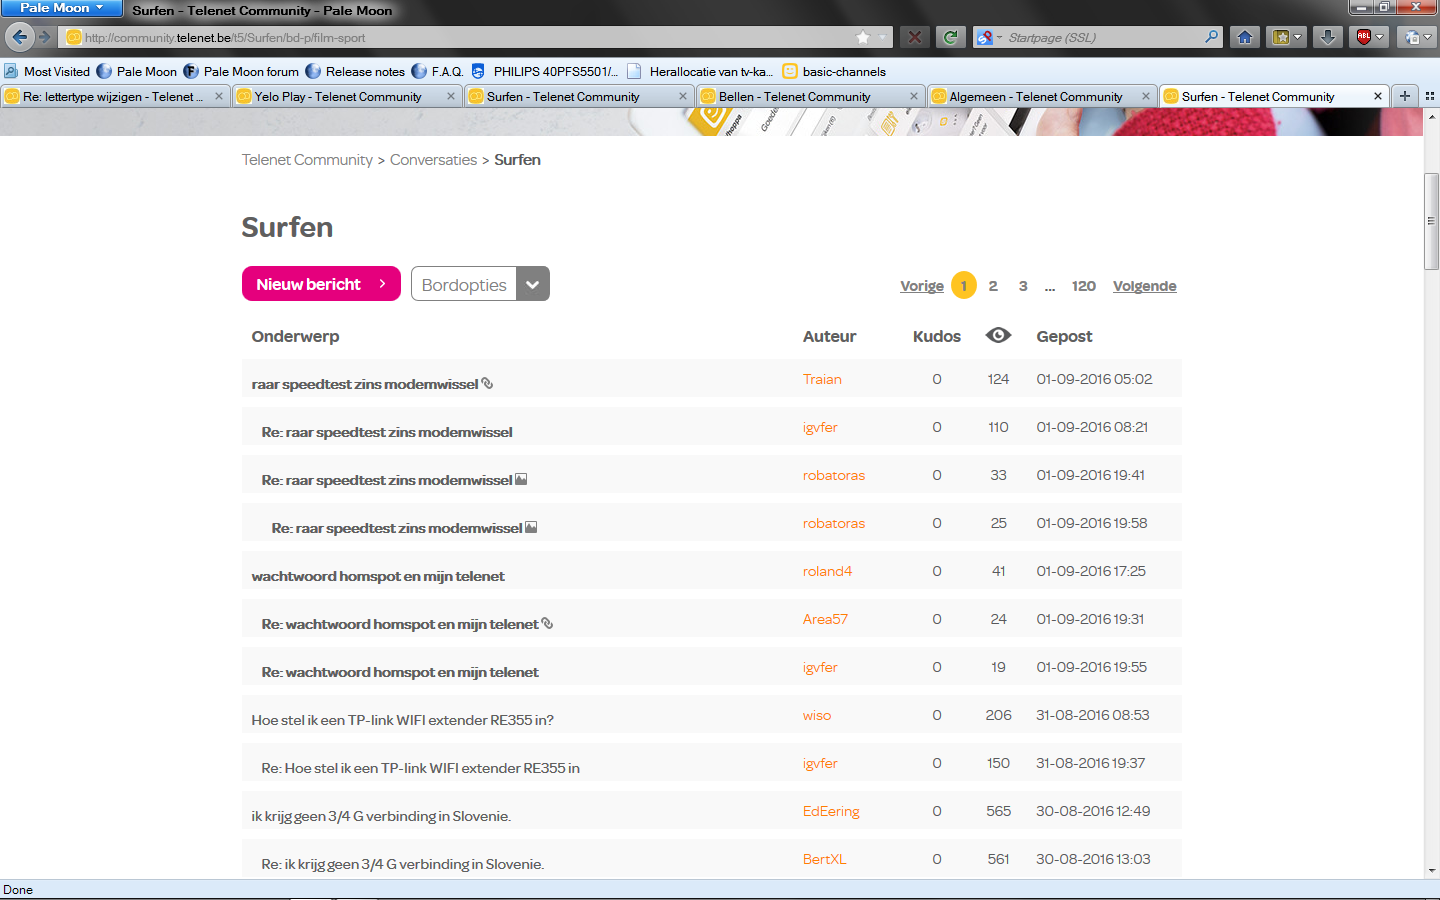Open the F.A.Q. bookmark
The height and width of the screenshot is (900, 1440).
tap(438, 71)
